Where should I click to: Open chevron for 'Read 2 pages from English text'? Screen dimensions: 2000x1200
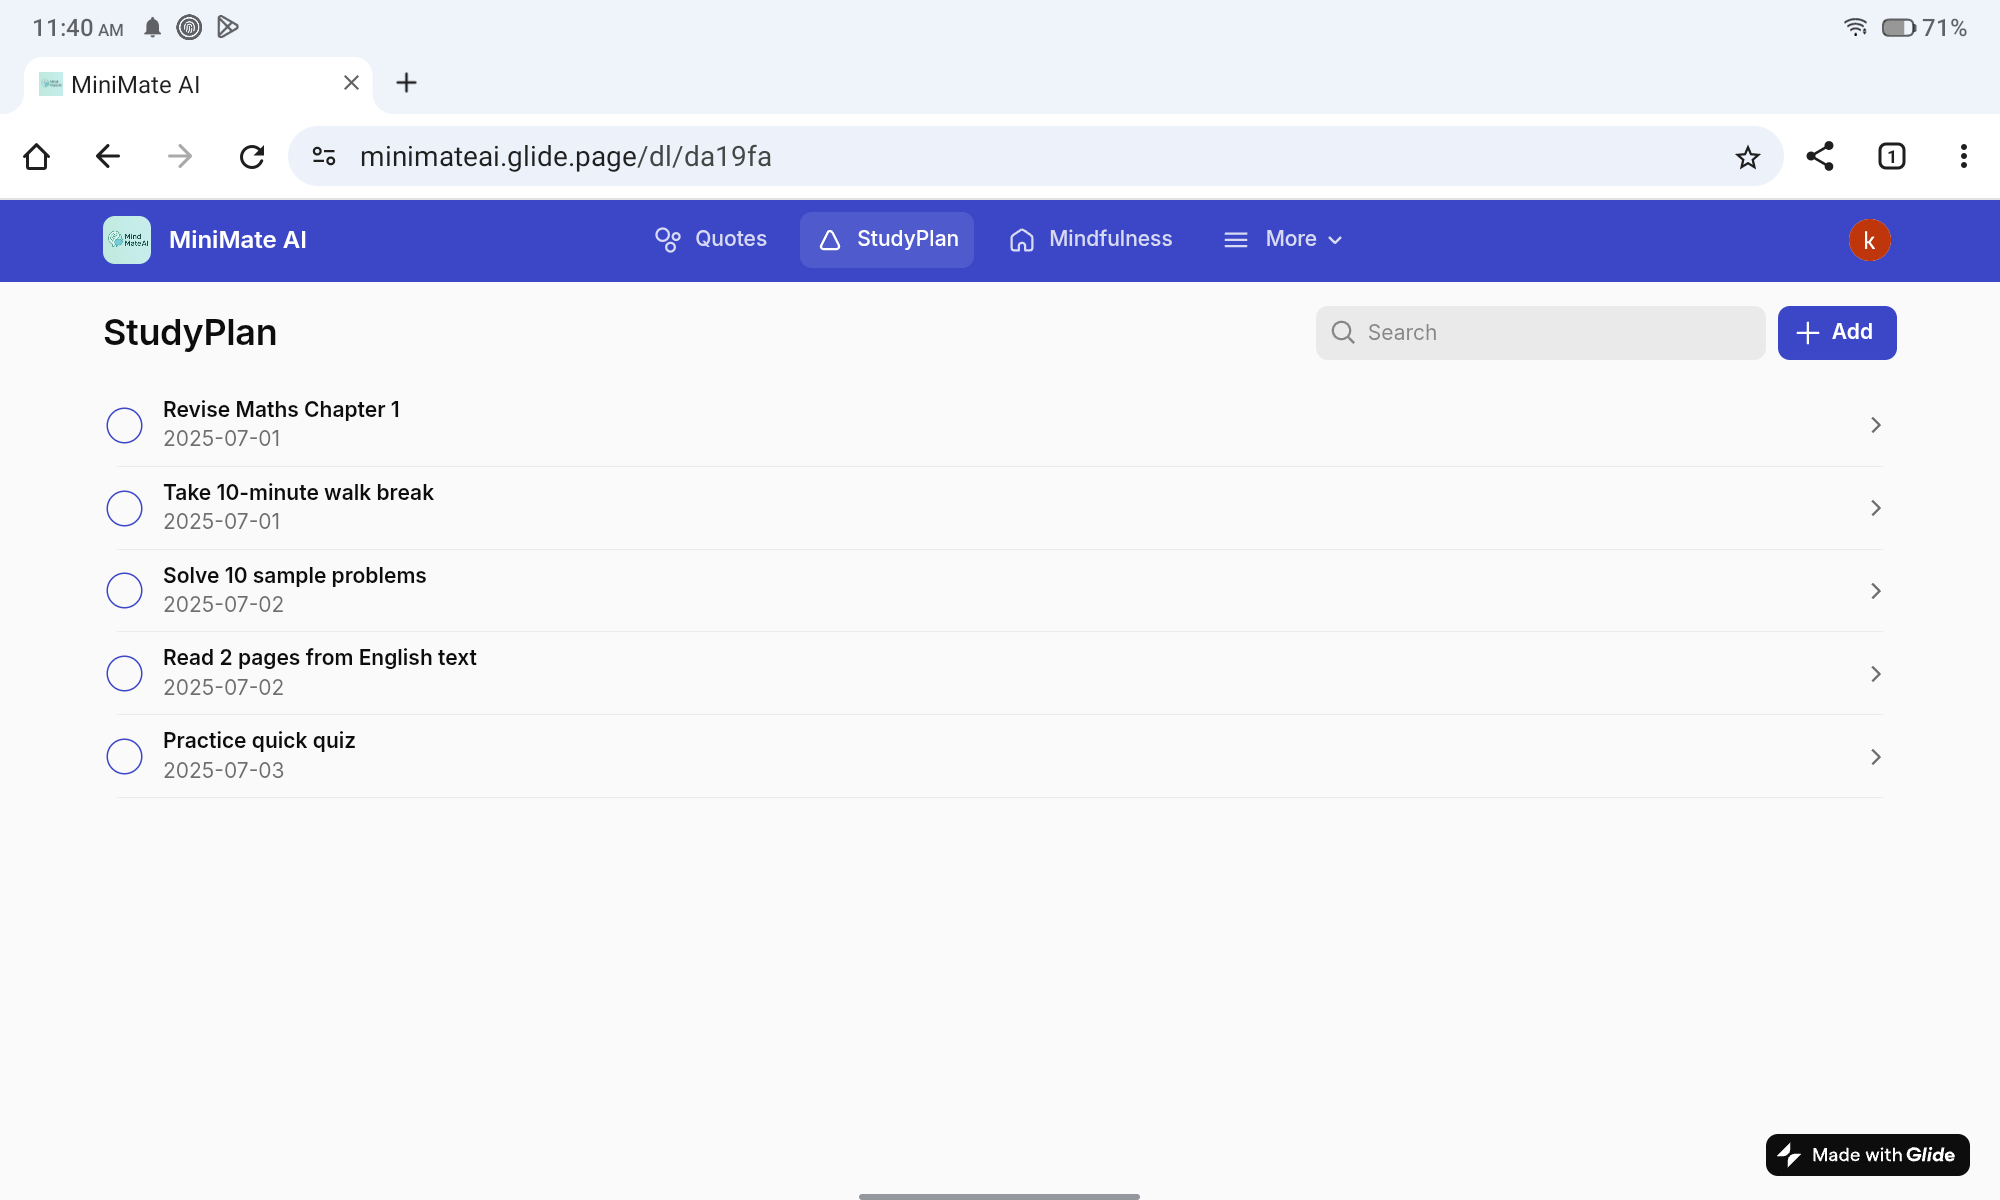click(1875, 674)
